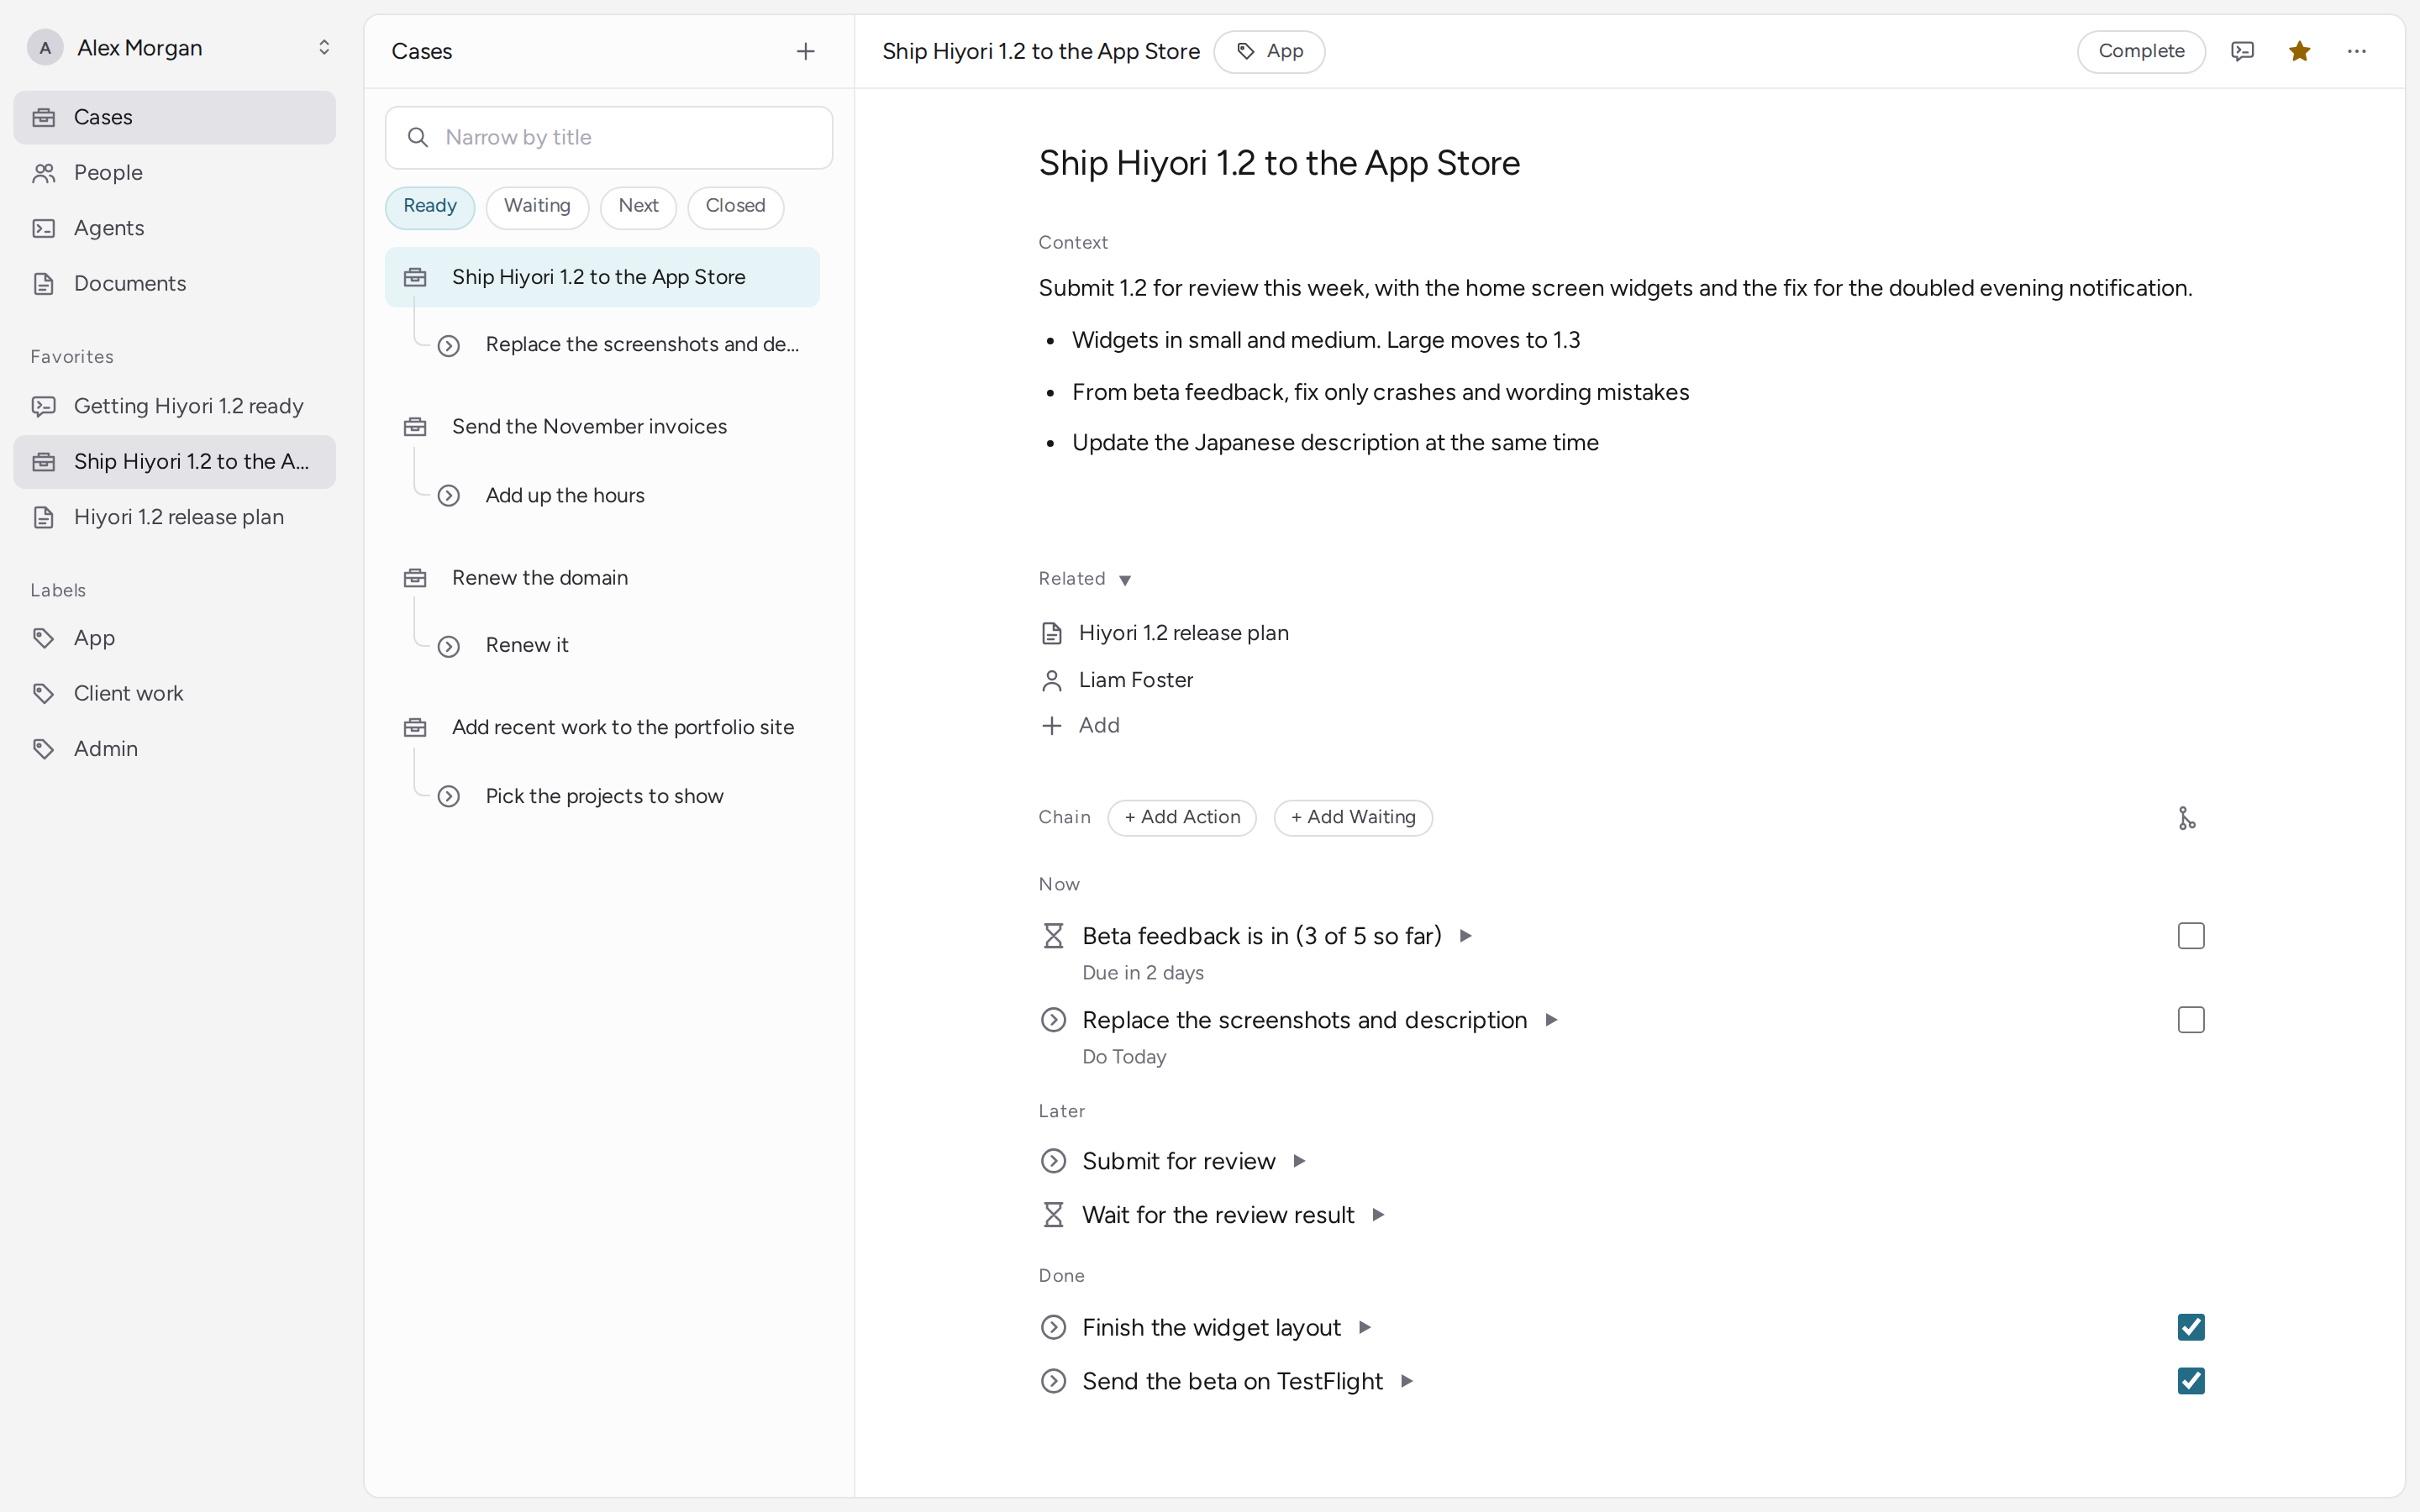Expand Finish the widget layout arrow

point(1364,1327)
